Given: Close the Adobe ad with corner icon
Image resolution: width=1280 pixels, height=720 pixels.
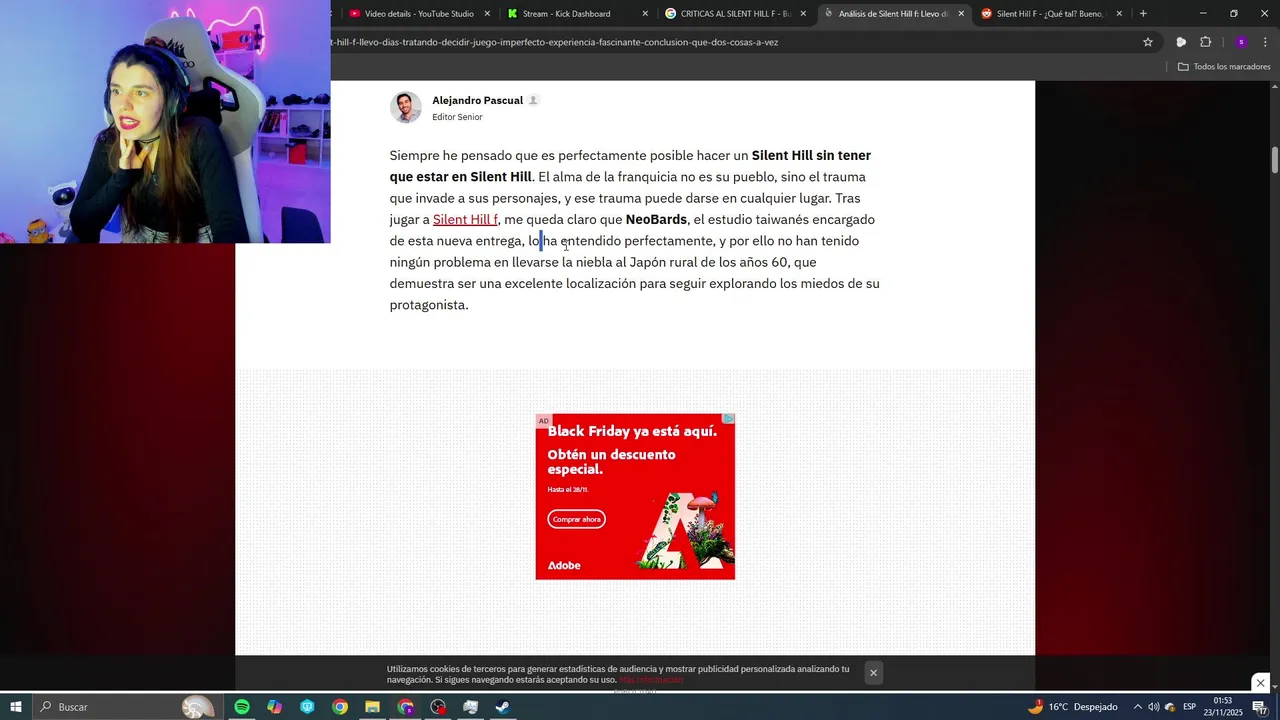Looking at the screenshot, I should pyautogui.click(x=729, y=419).
